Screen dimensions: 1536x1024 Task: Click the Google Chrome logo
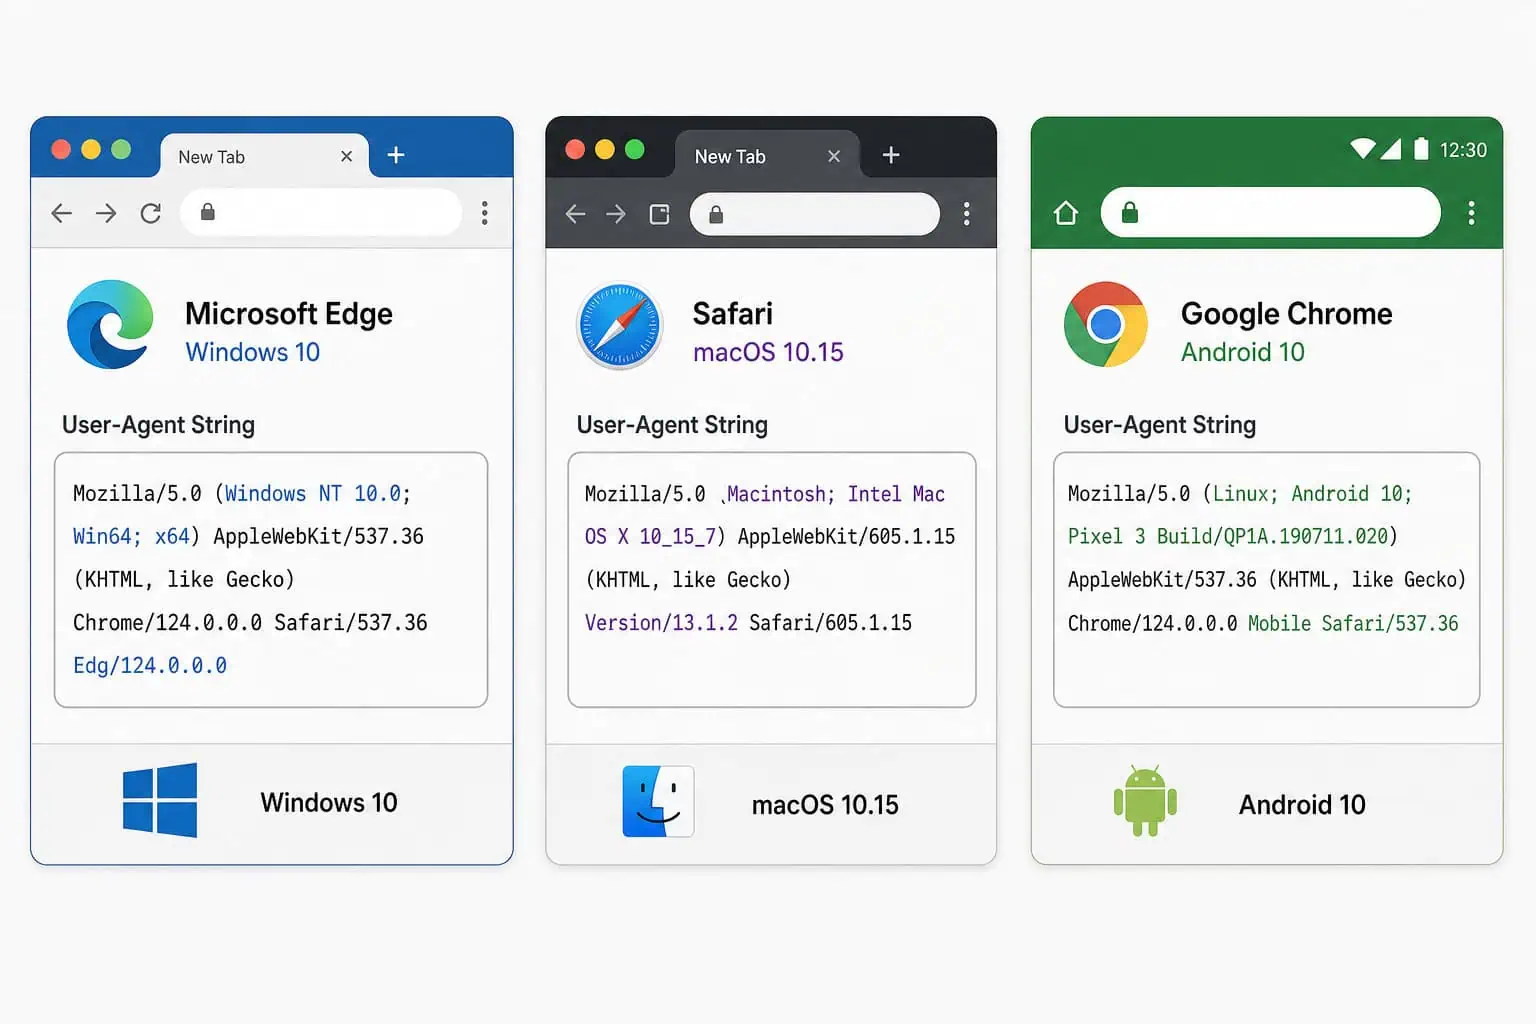[1106, 324]
